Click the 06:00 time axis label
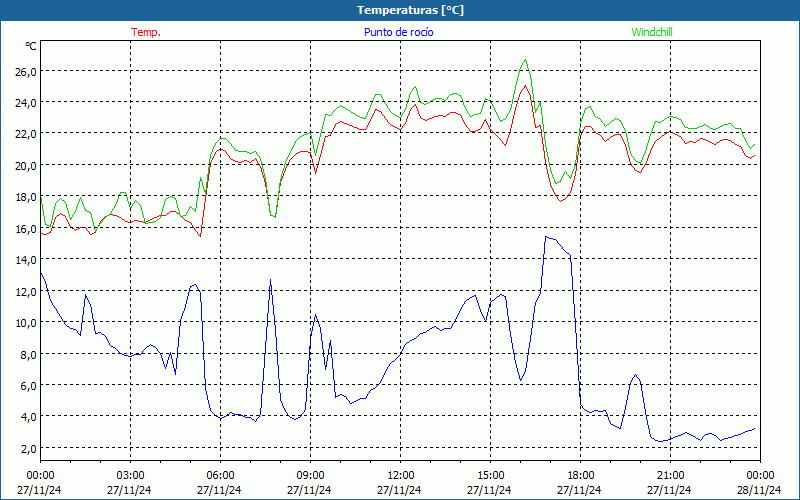The height and width of the screenshot is (500, 800). 220,476
